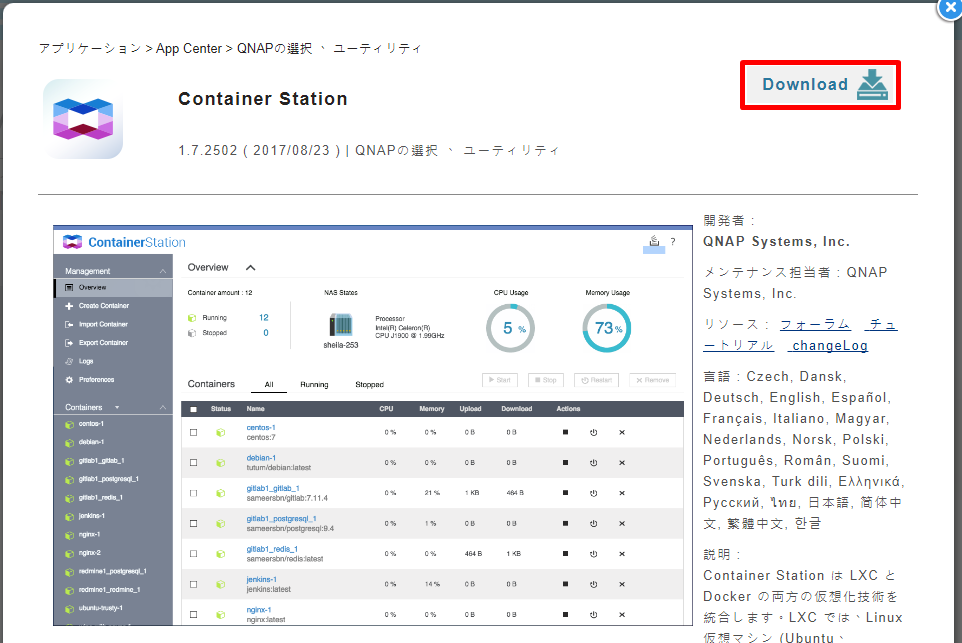
Task: Click the remove X in the debian-1 row
Action: [x=621, y=463]
